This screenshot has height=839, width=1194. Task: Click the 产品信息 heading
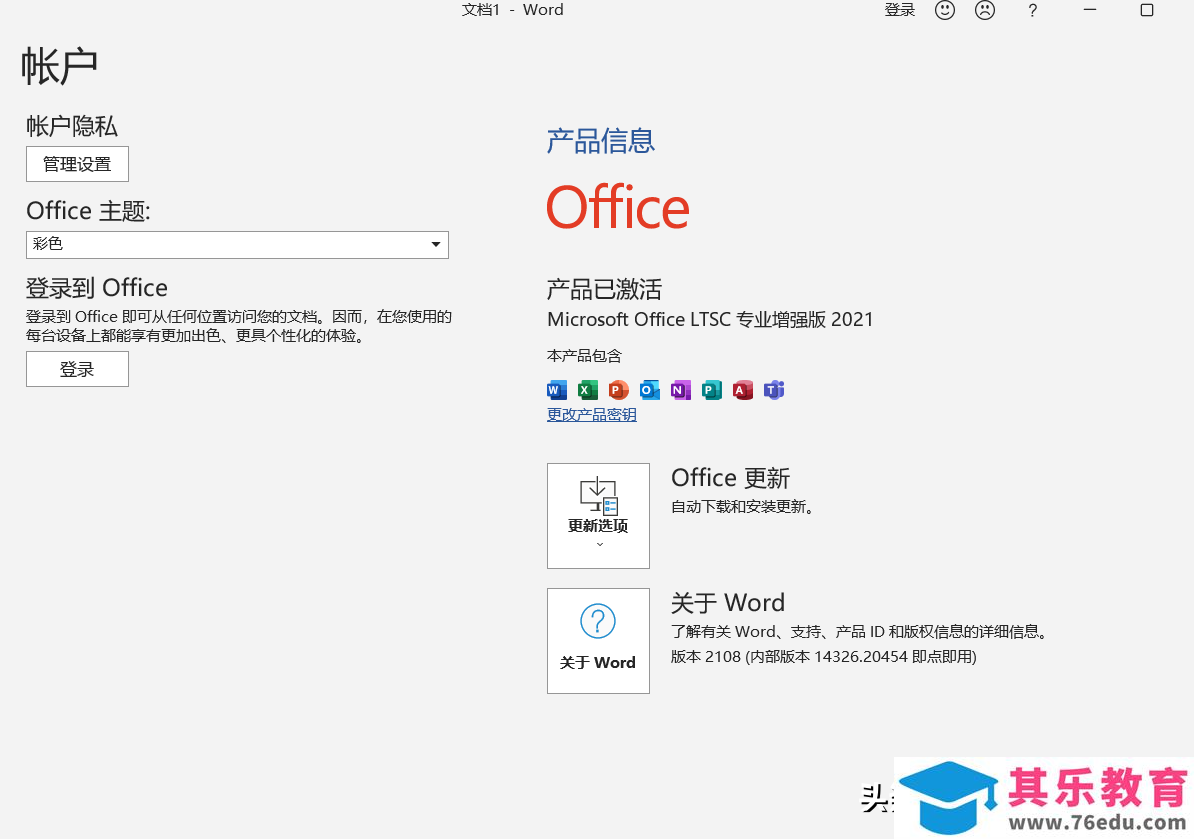601,141
